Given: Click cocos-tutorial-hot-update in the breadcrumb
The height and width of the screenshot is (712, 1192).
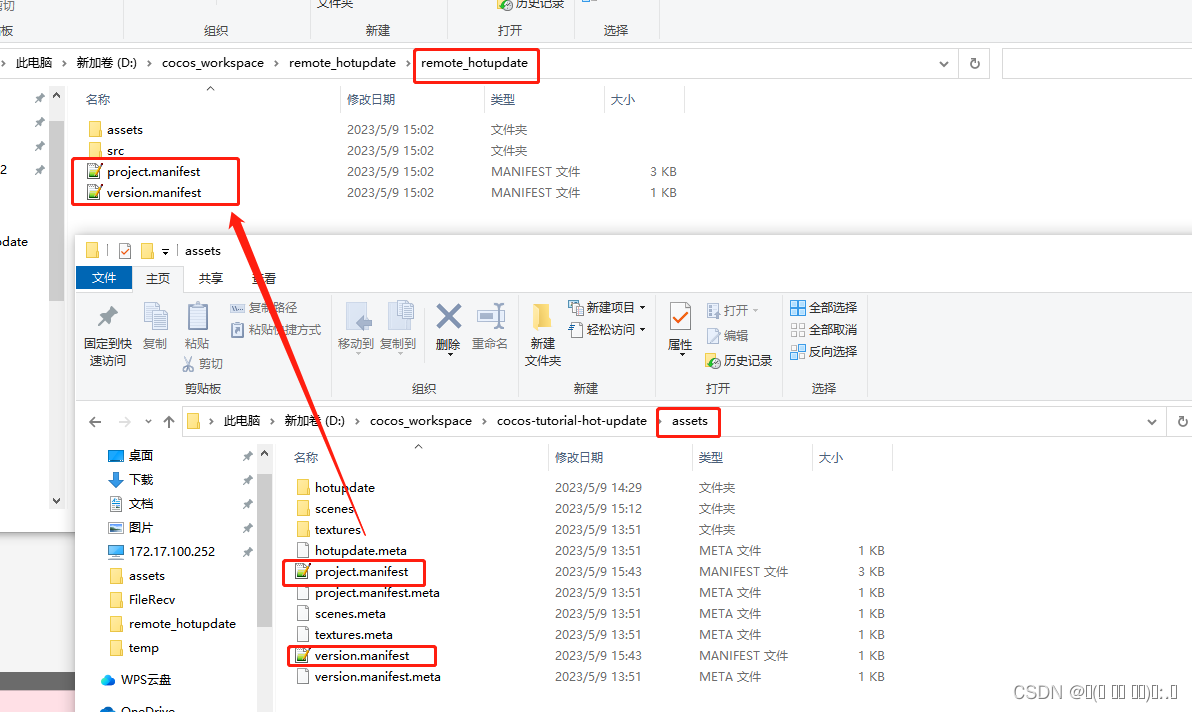Looking at the screenshot, I should (572, 421).
